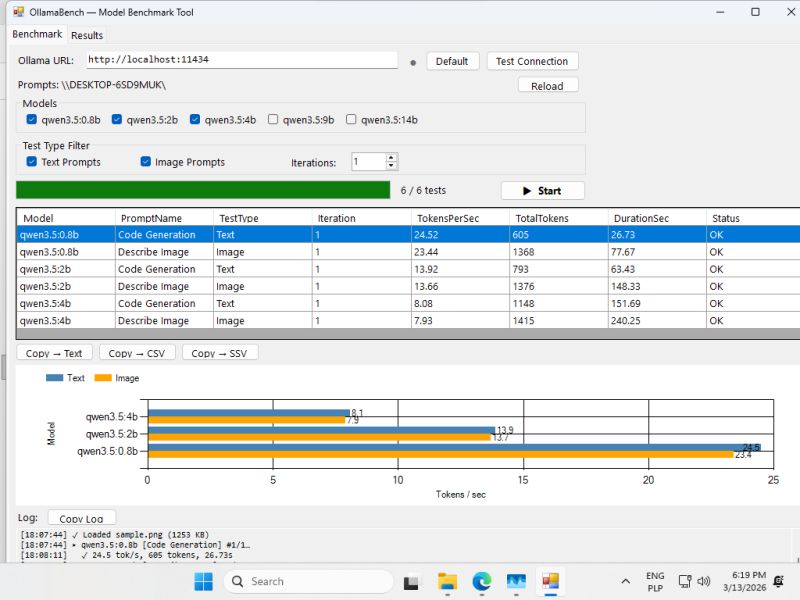The image size is (800, 600).
Task: Click the 13.92 tokens per sec cell
Action: (x=460, y=269)
